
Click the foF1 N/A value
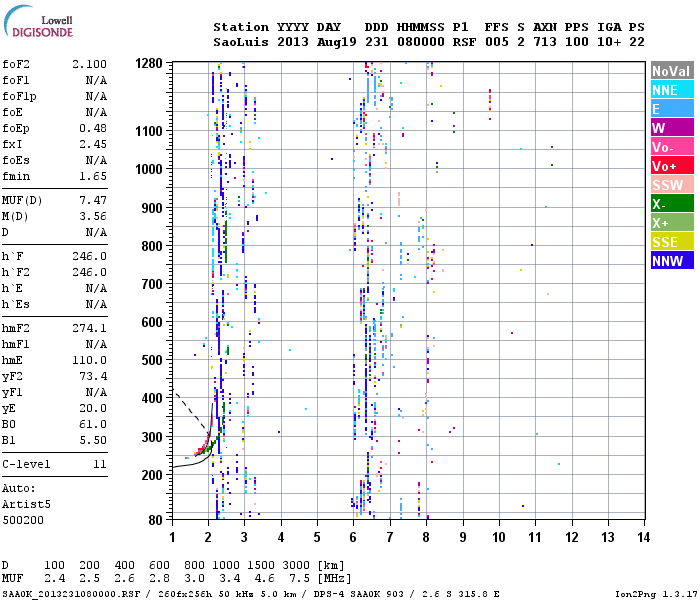[x=96, y=80]
